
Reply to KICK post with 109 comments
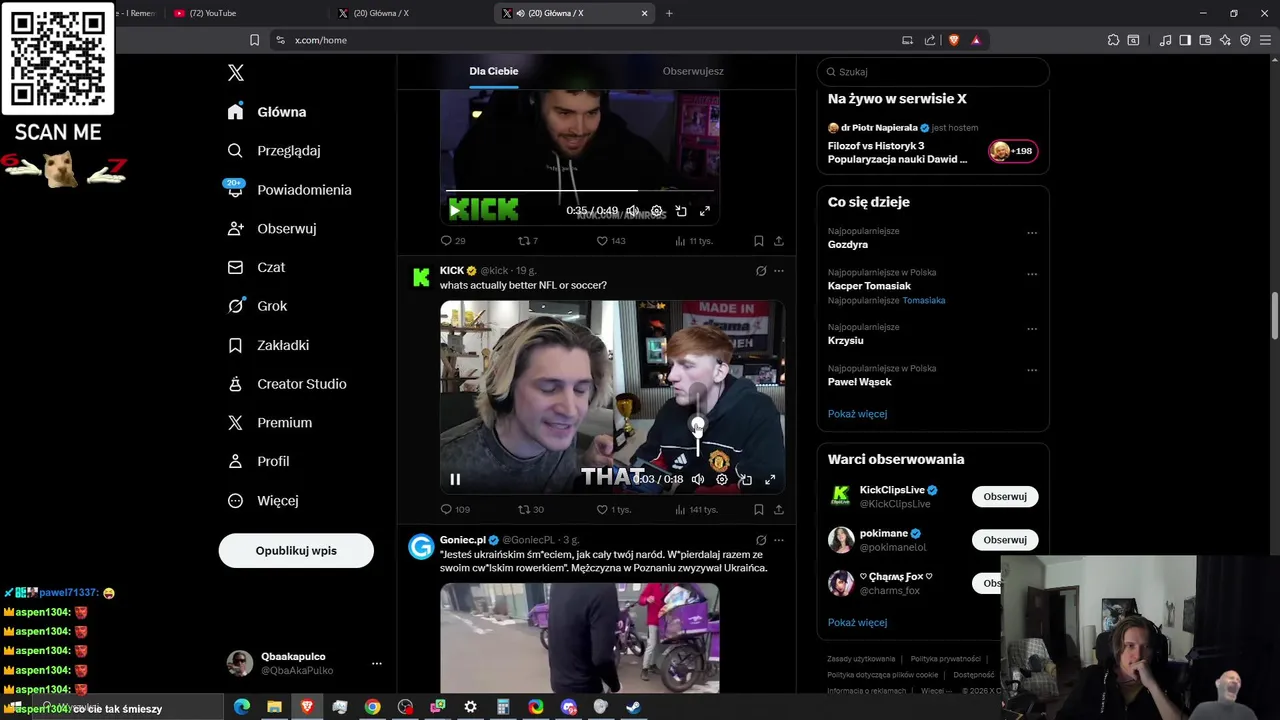click(455, 510)
